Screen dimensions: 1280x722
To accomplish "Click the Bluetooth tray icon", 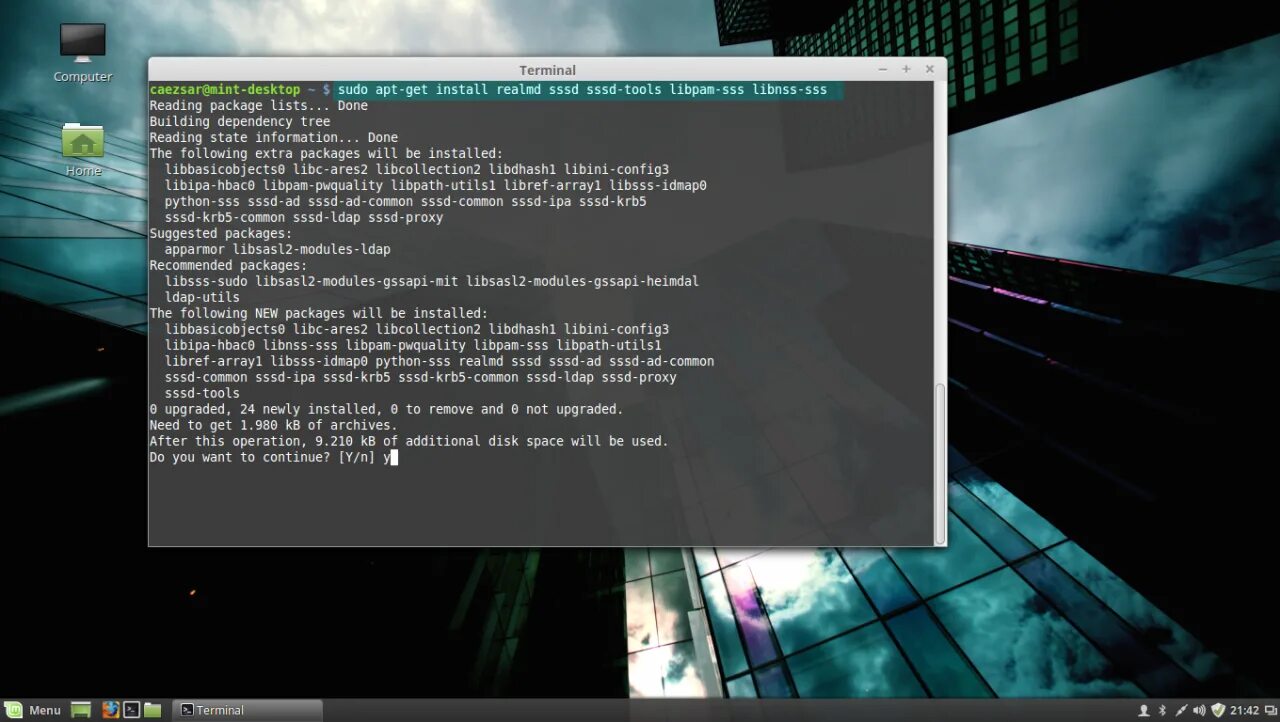I will pyautogui.click(x=1163, y=711).
